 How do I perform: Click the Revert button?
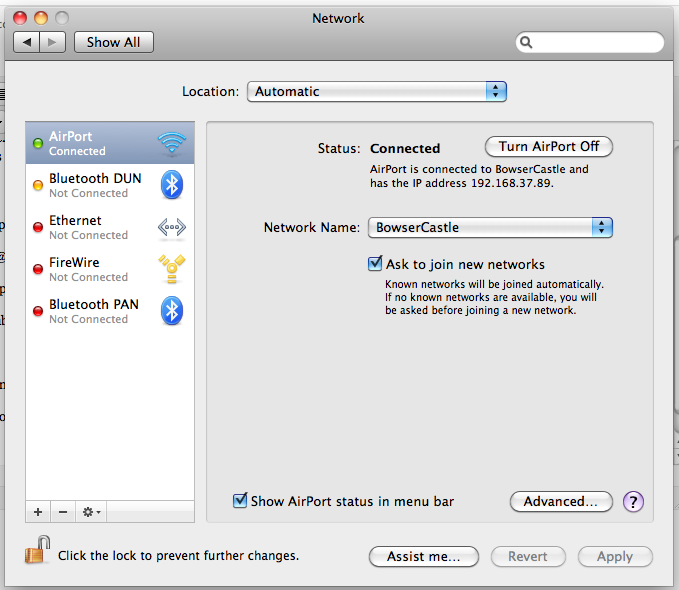[528, 556]
